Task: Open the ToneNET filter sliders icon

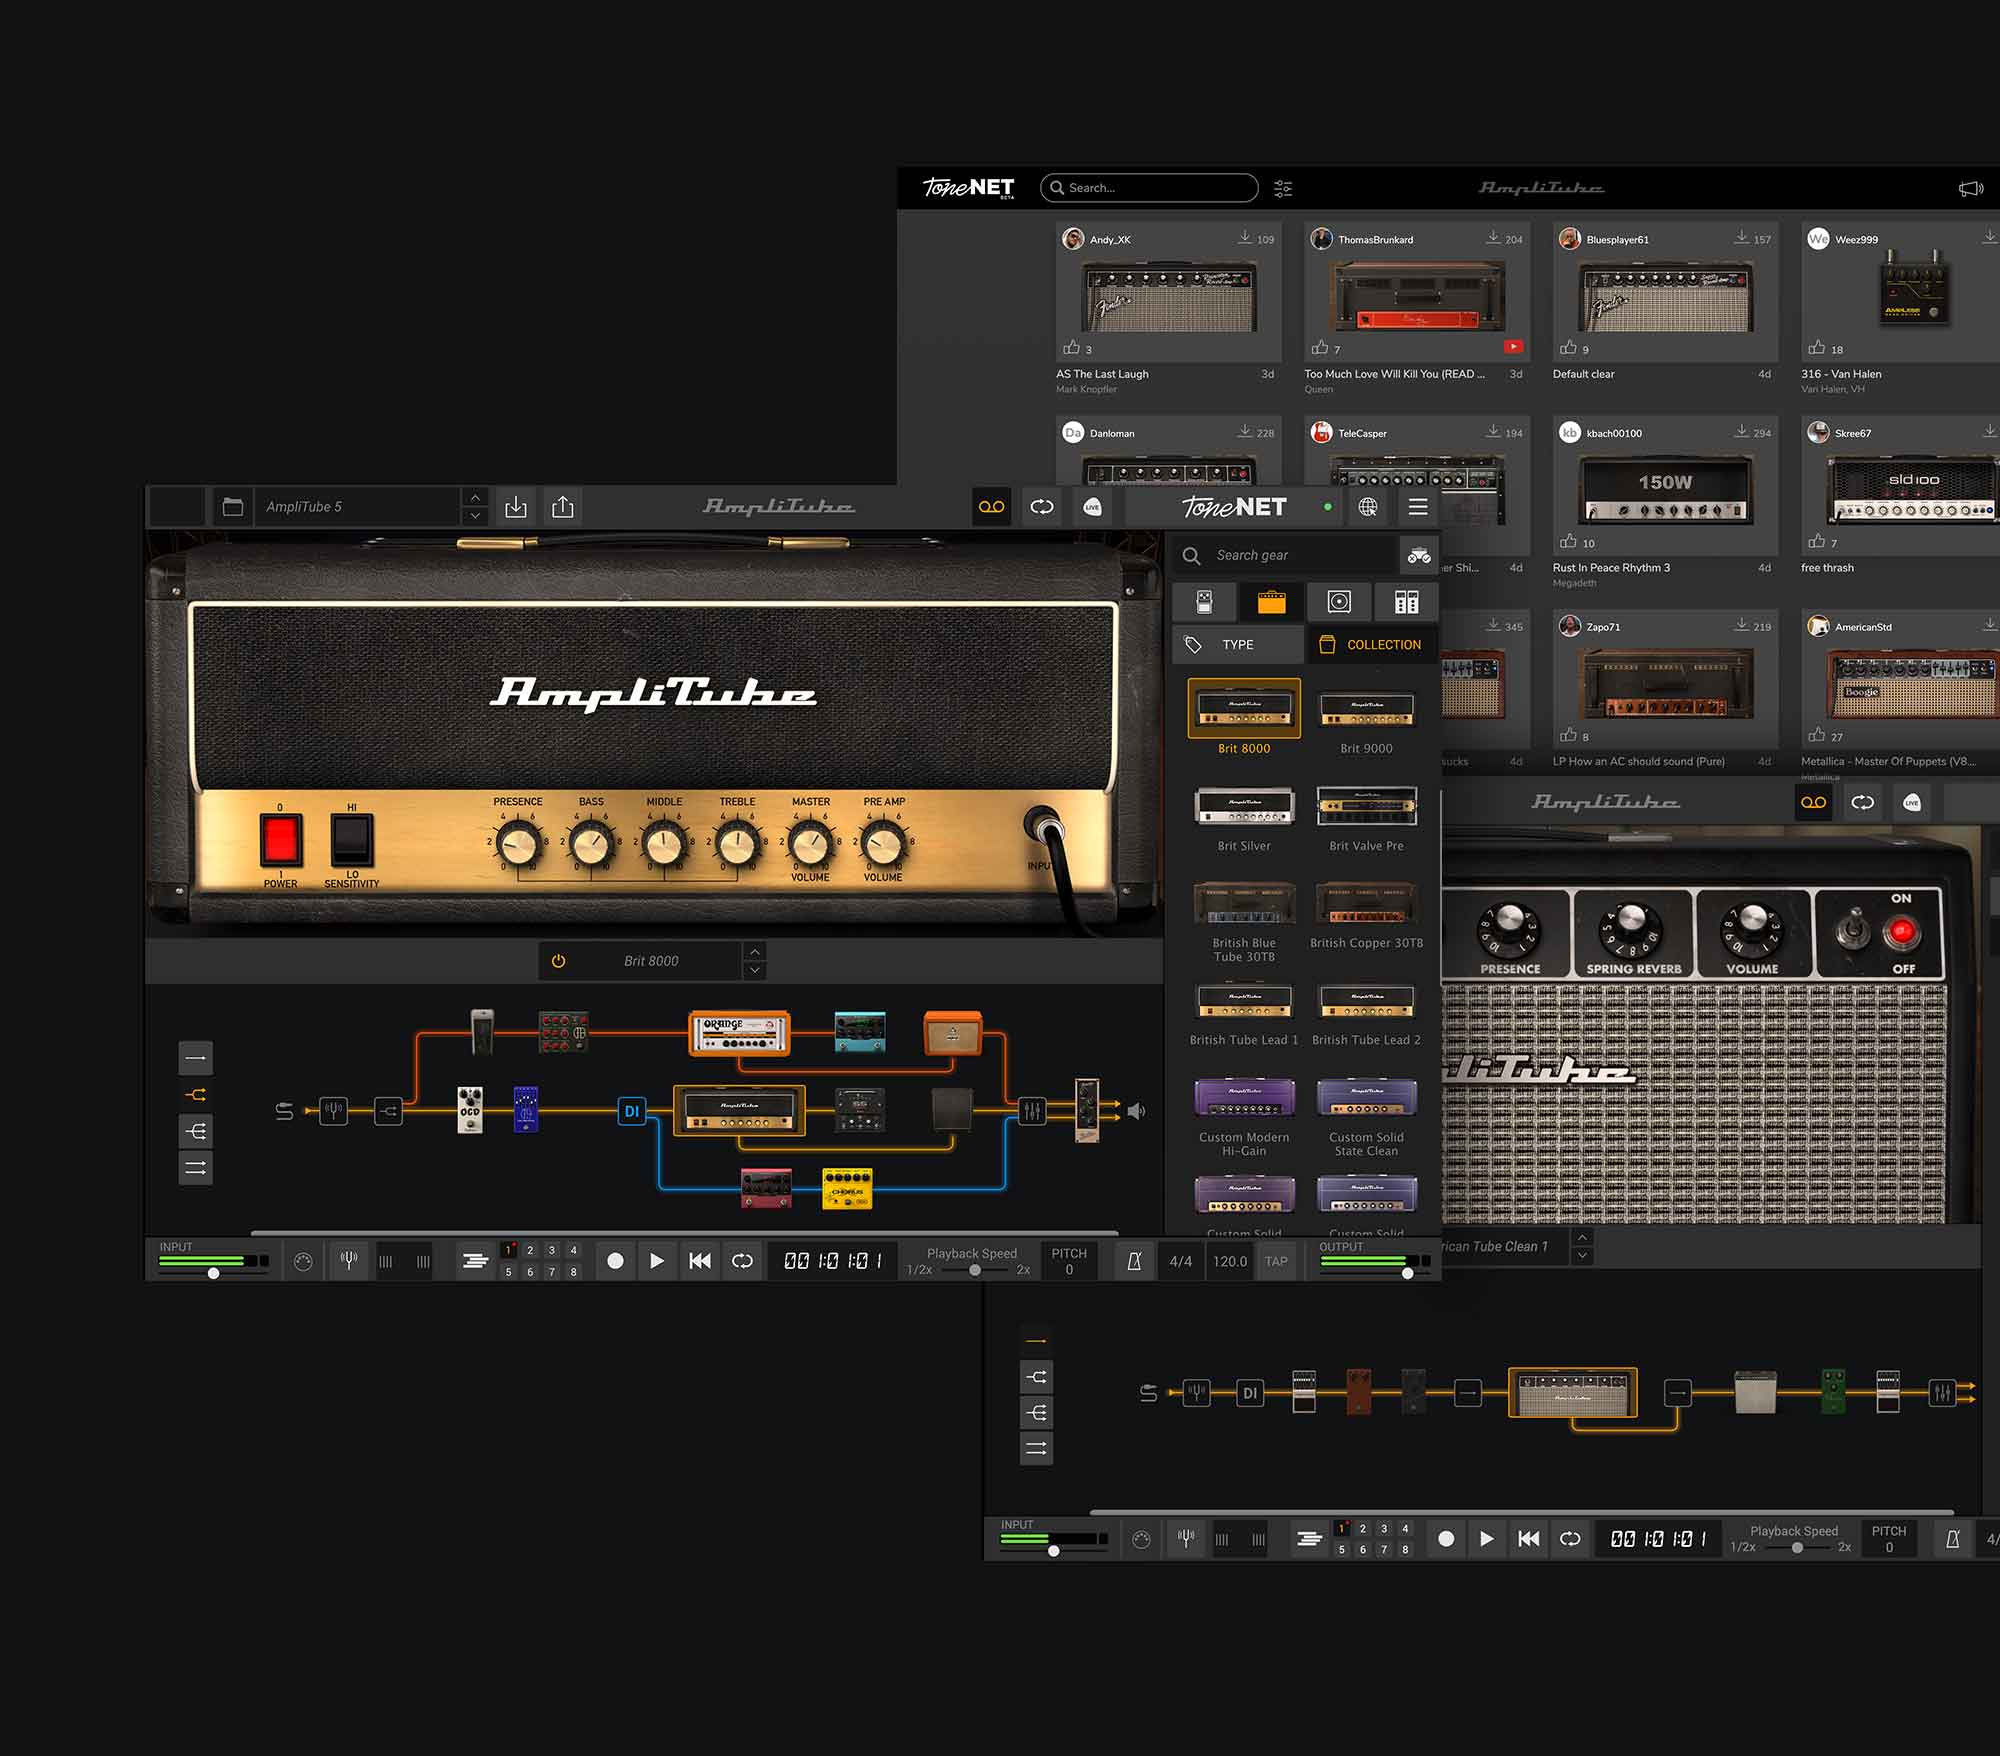Action: pyautogui.click(x=1283, y=188)
